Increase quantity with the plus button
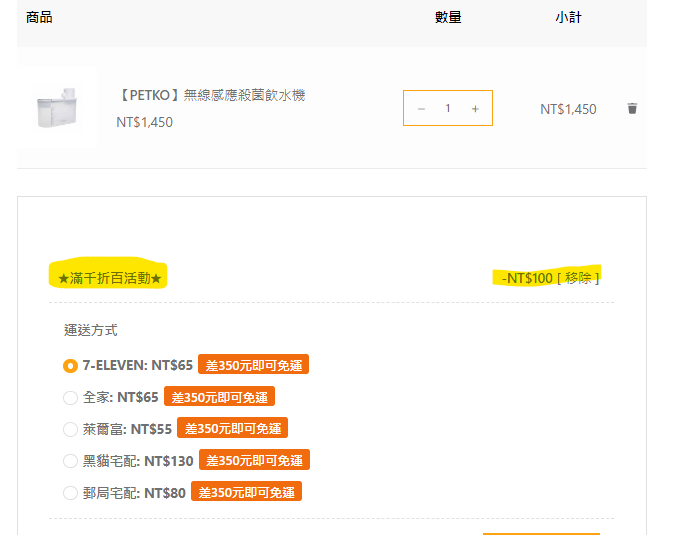The height and width of the screenshot is (535, 691). tap(475, 108)
